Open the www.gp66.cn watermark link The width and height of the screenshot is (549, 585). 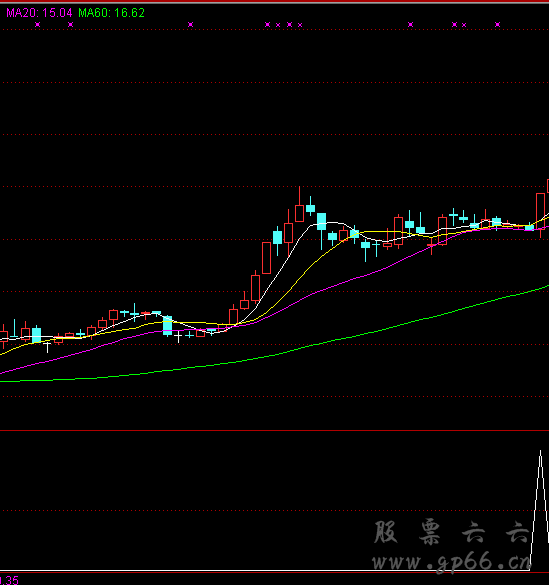[451, 561]
